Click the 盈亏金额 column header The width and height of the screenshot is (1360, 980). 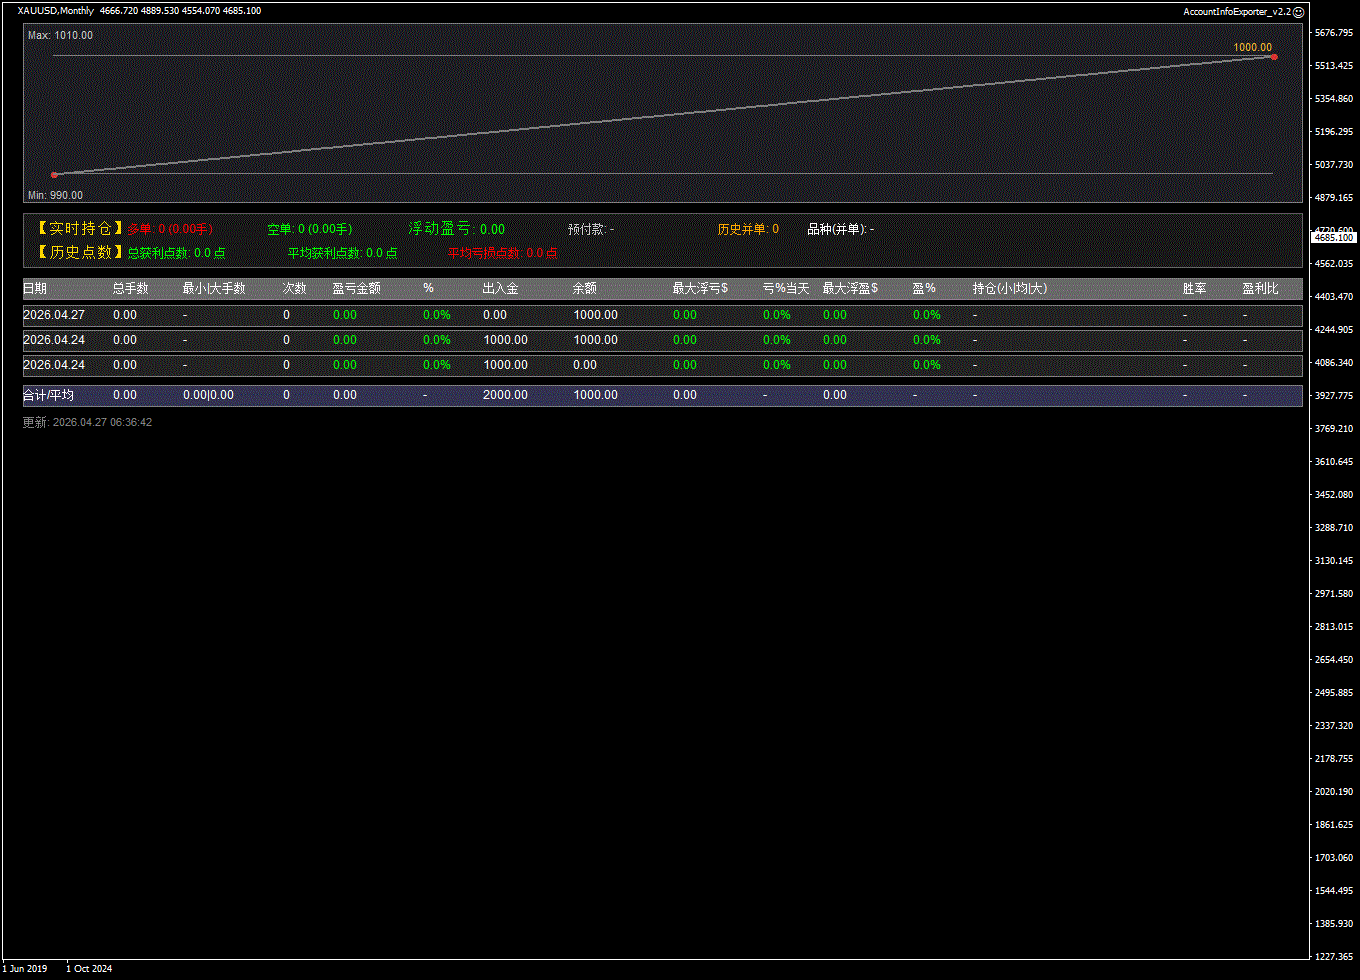pyautogui.click(x=356, y=288)
